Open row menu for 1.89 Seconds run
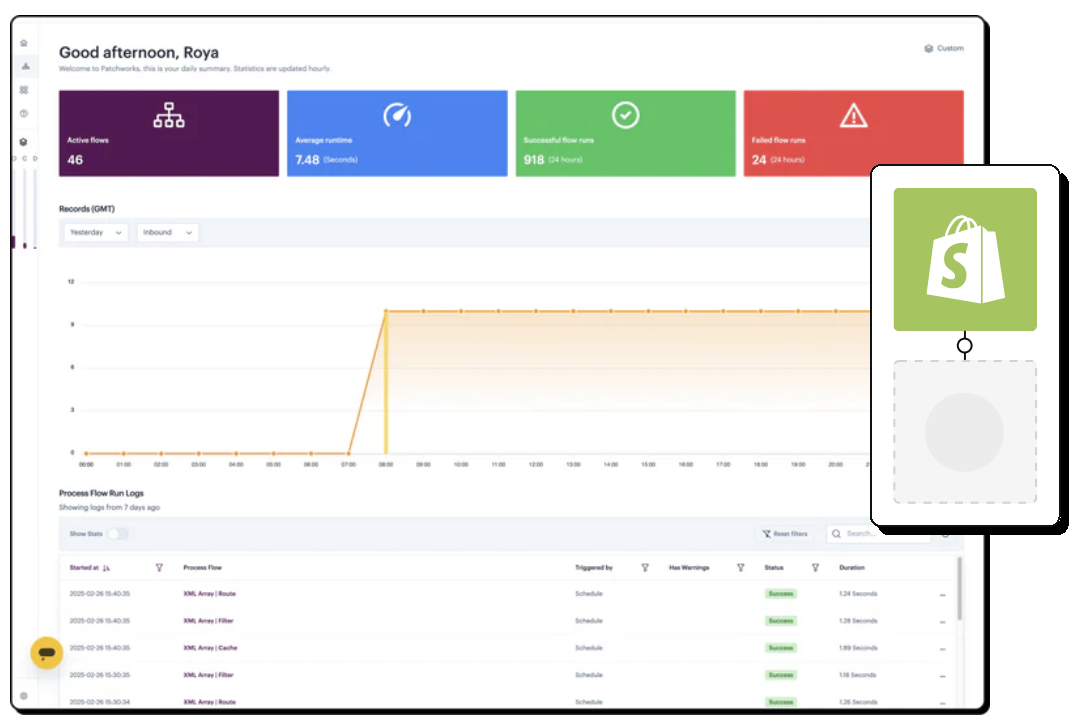The width and height of the screenshot is (1086, 728). click(943, 649)
